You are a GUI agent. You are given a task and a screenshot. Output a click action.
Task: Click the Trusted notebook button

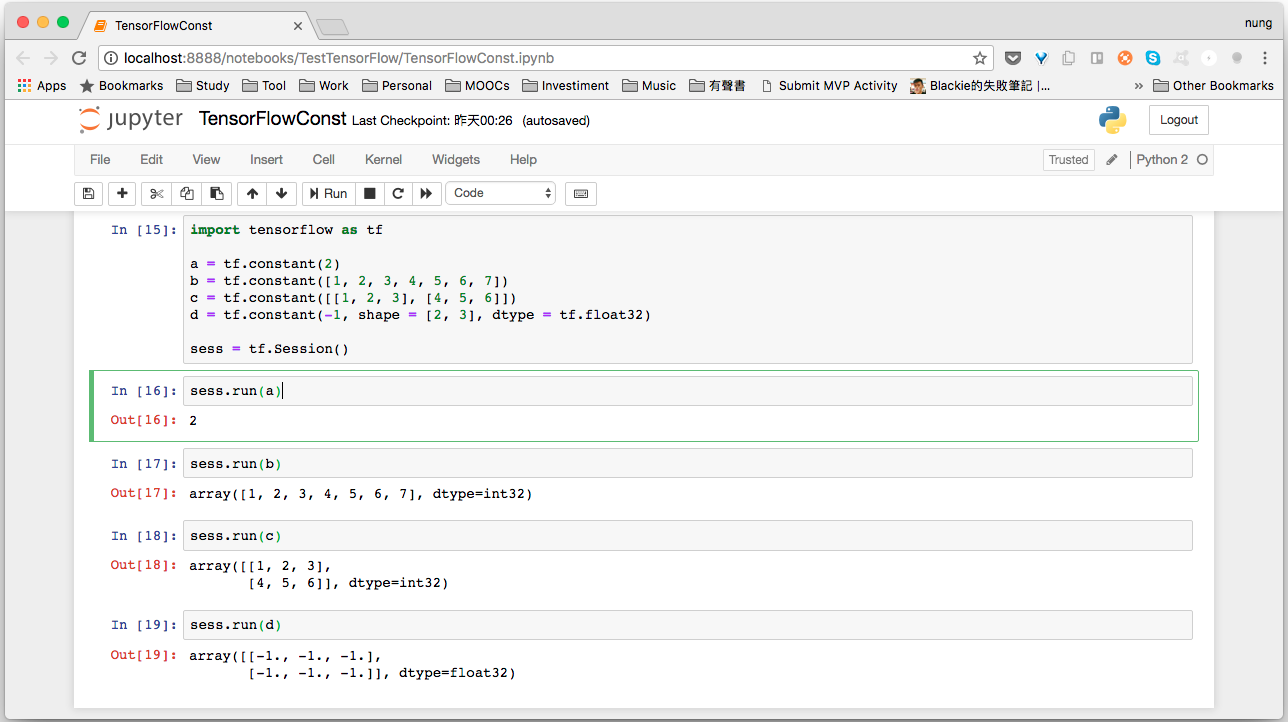(1068, 160)
